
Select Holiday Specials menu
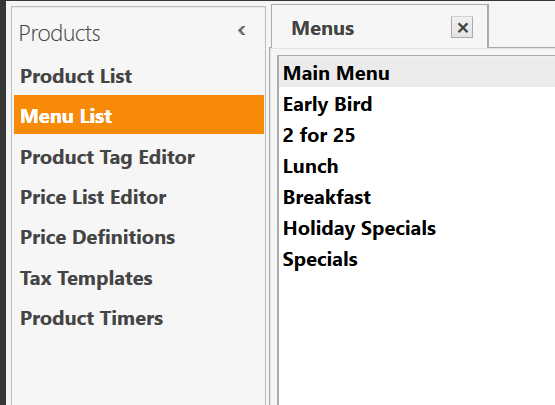tap(417, 228)
